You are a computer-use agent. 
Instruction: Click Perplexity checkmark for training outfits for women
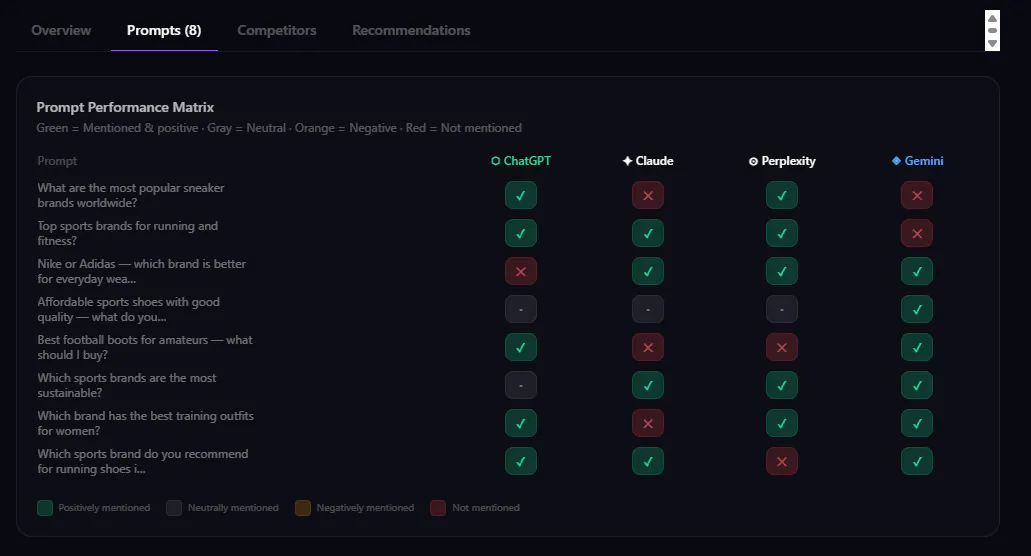782,424
